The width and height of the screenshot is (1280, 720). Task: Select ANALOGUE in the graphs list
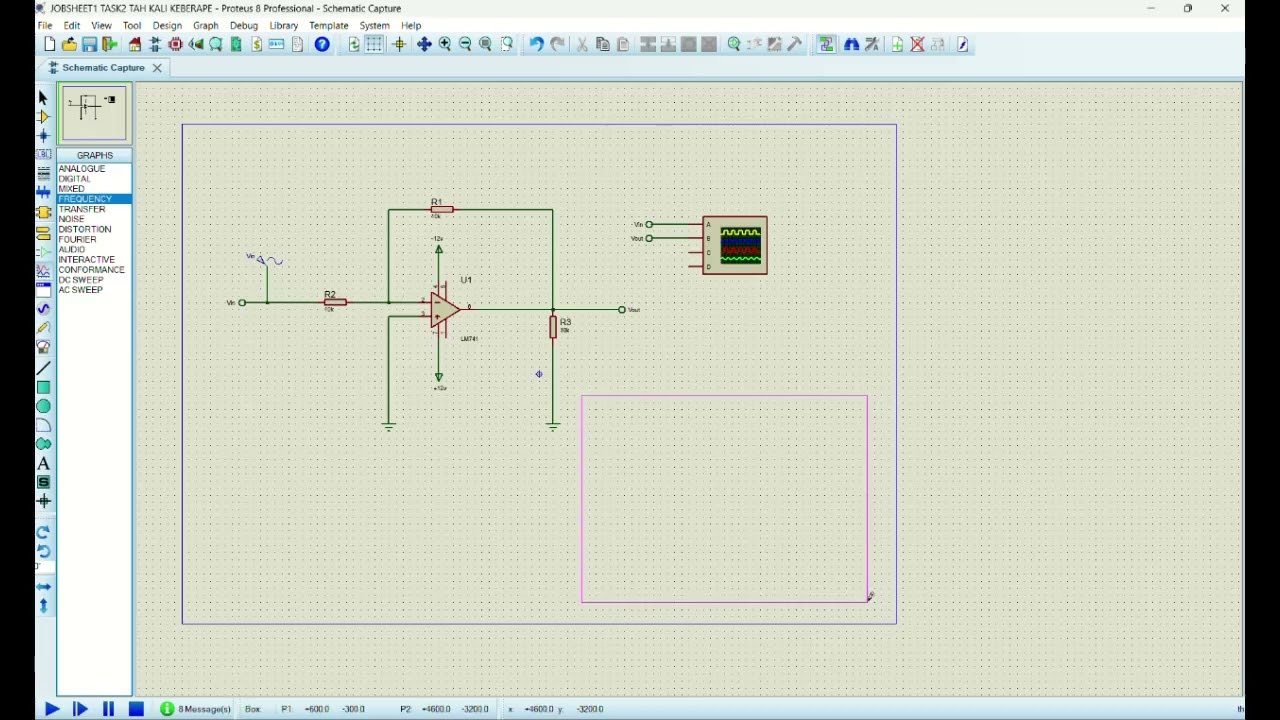tap(81, 169)
